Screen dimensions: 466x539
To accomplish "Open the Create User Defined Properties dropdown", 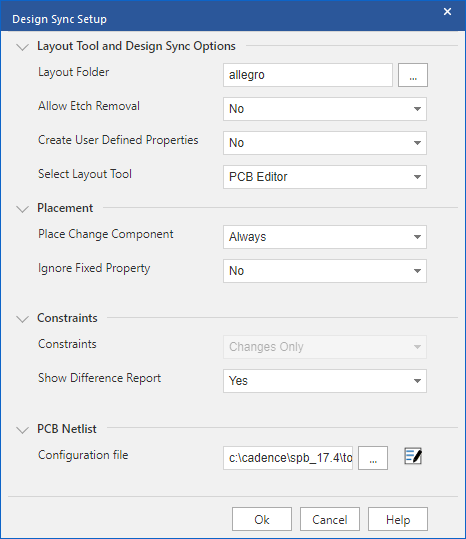I will [x=325, y=143].
